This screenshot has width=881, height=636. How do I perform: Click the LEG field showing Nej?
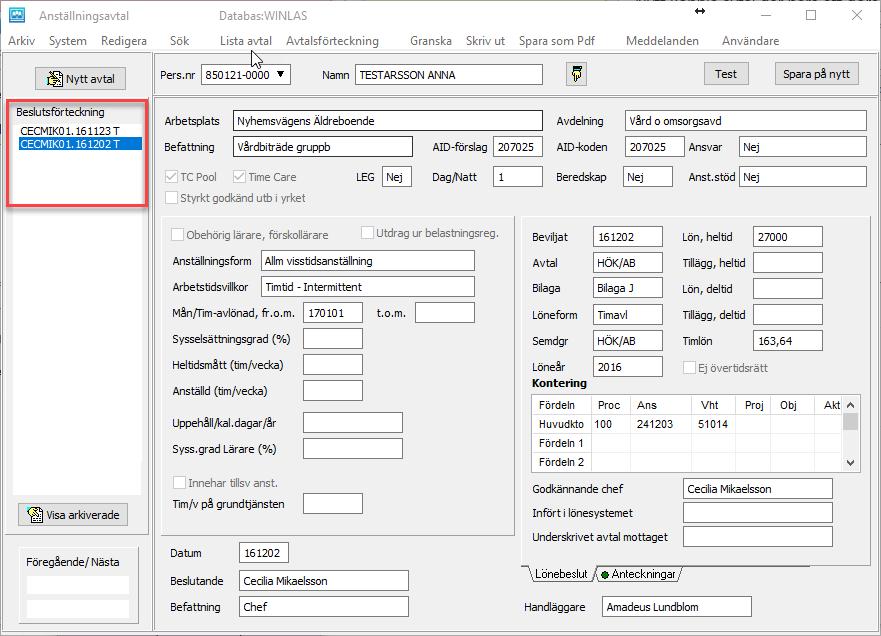397,177
